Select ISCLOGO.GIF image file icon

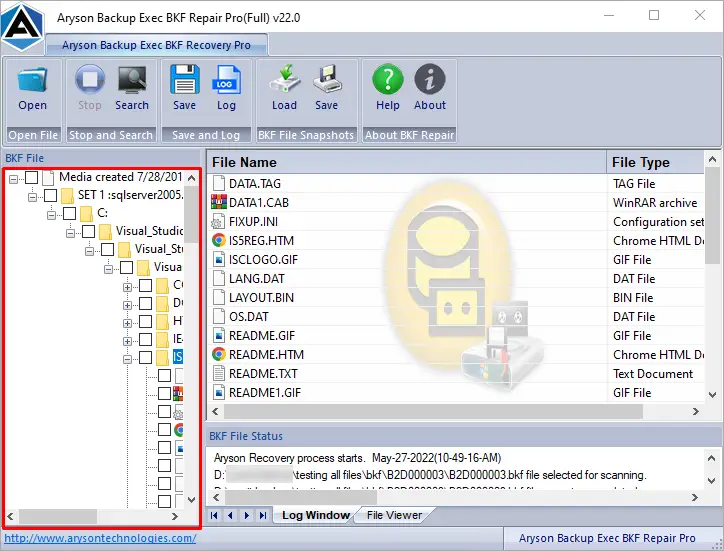pyautogui.click(x=218, y=259)
